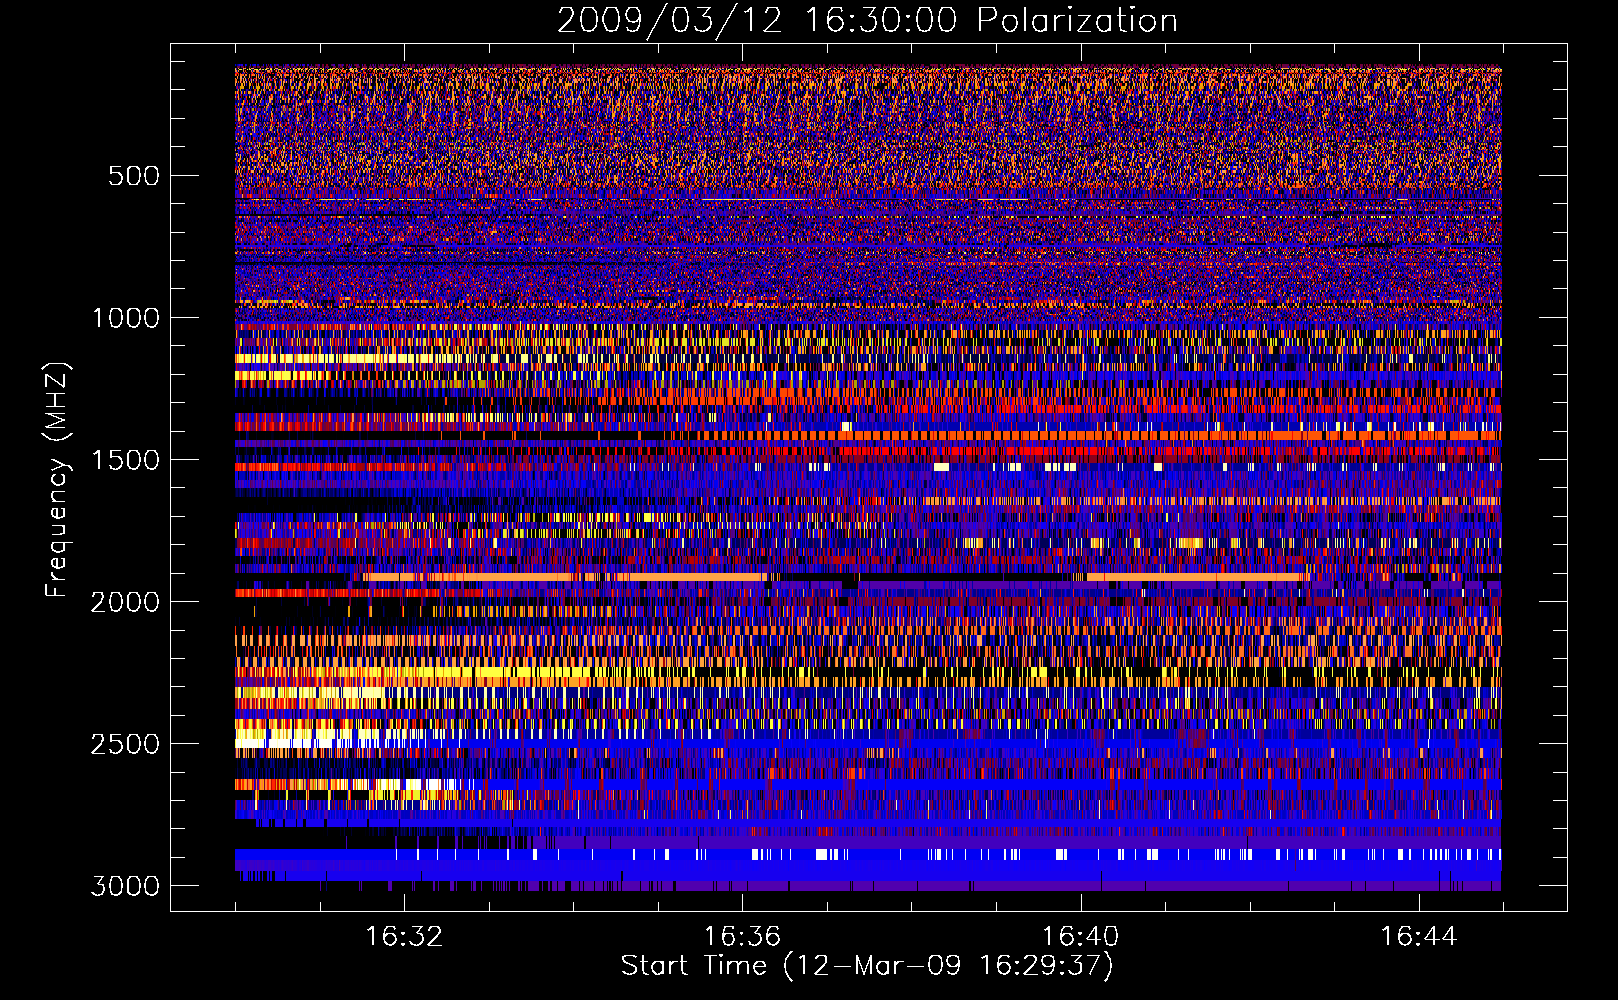
Task: Select the 1500 frequency tick label
Action: pyautogui.click(x=125, y=460)
